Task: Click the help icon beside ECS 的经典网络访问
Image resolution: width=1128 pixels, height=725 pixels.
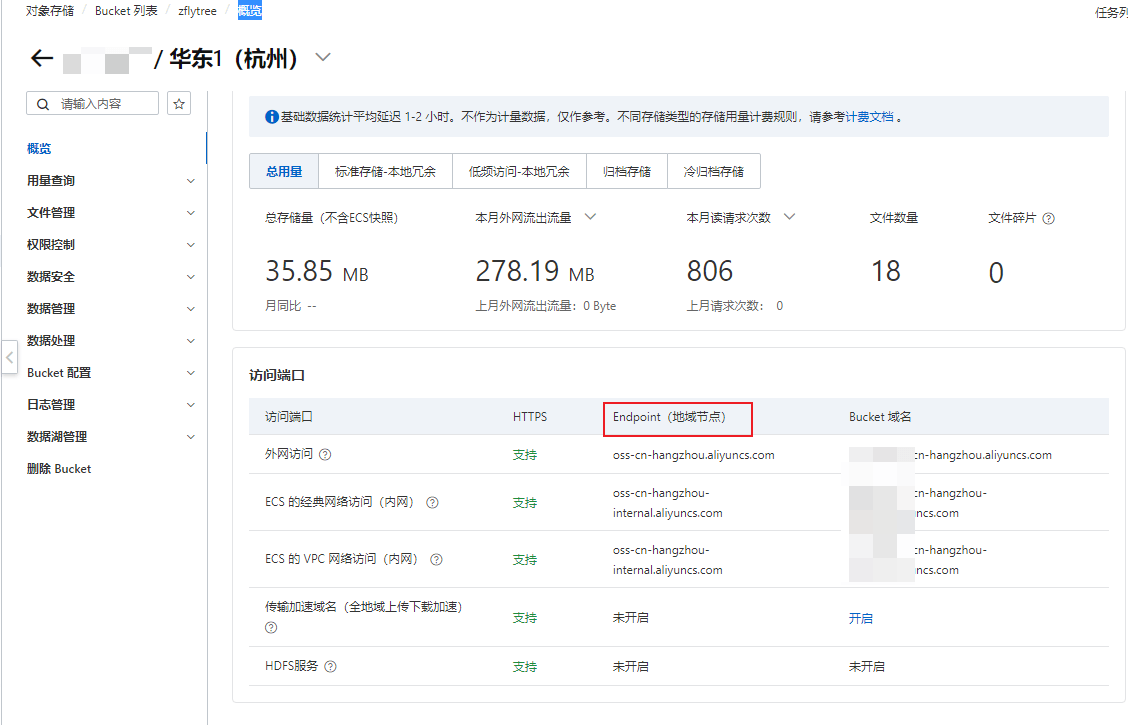Action: click(x=432, y=503)
